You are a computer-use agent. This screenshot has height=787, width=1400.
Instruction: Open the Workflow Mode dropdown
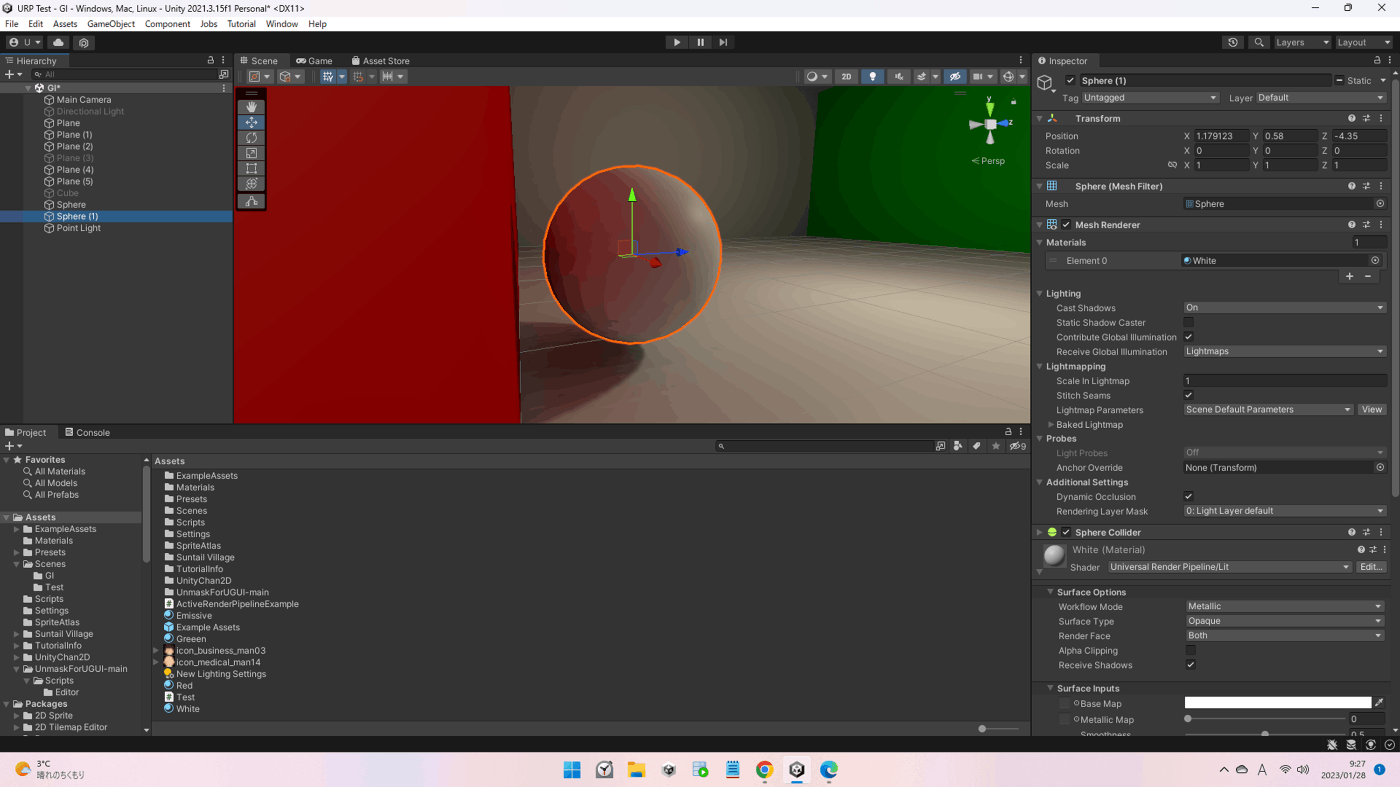[1285, 606]
